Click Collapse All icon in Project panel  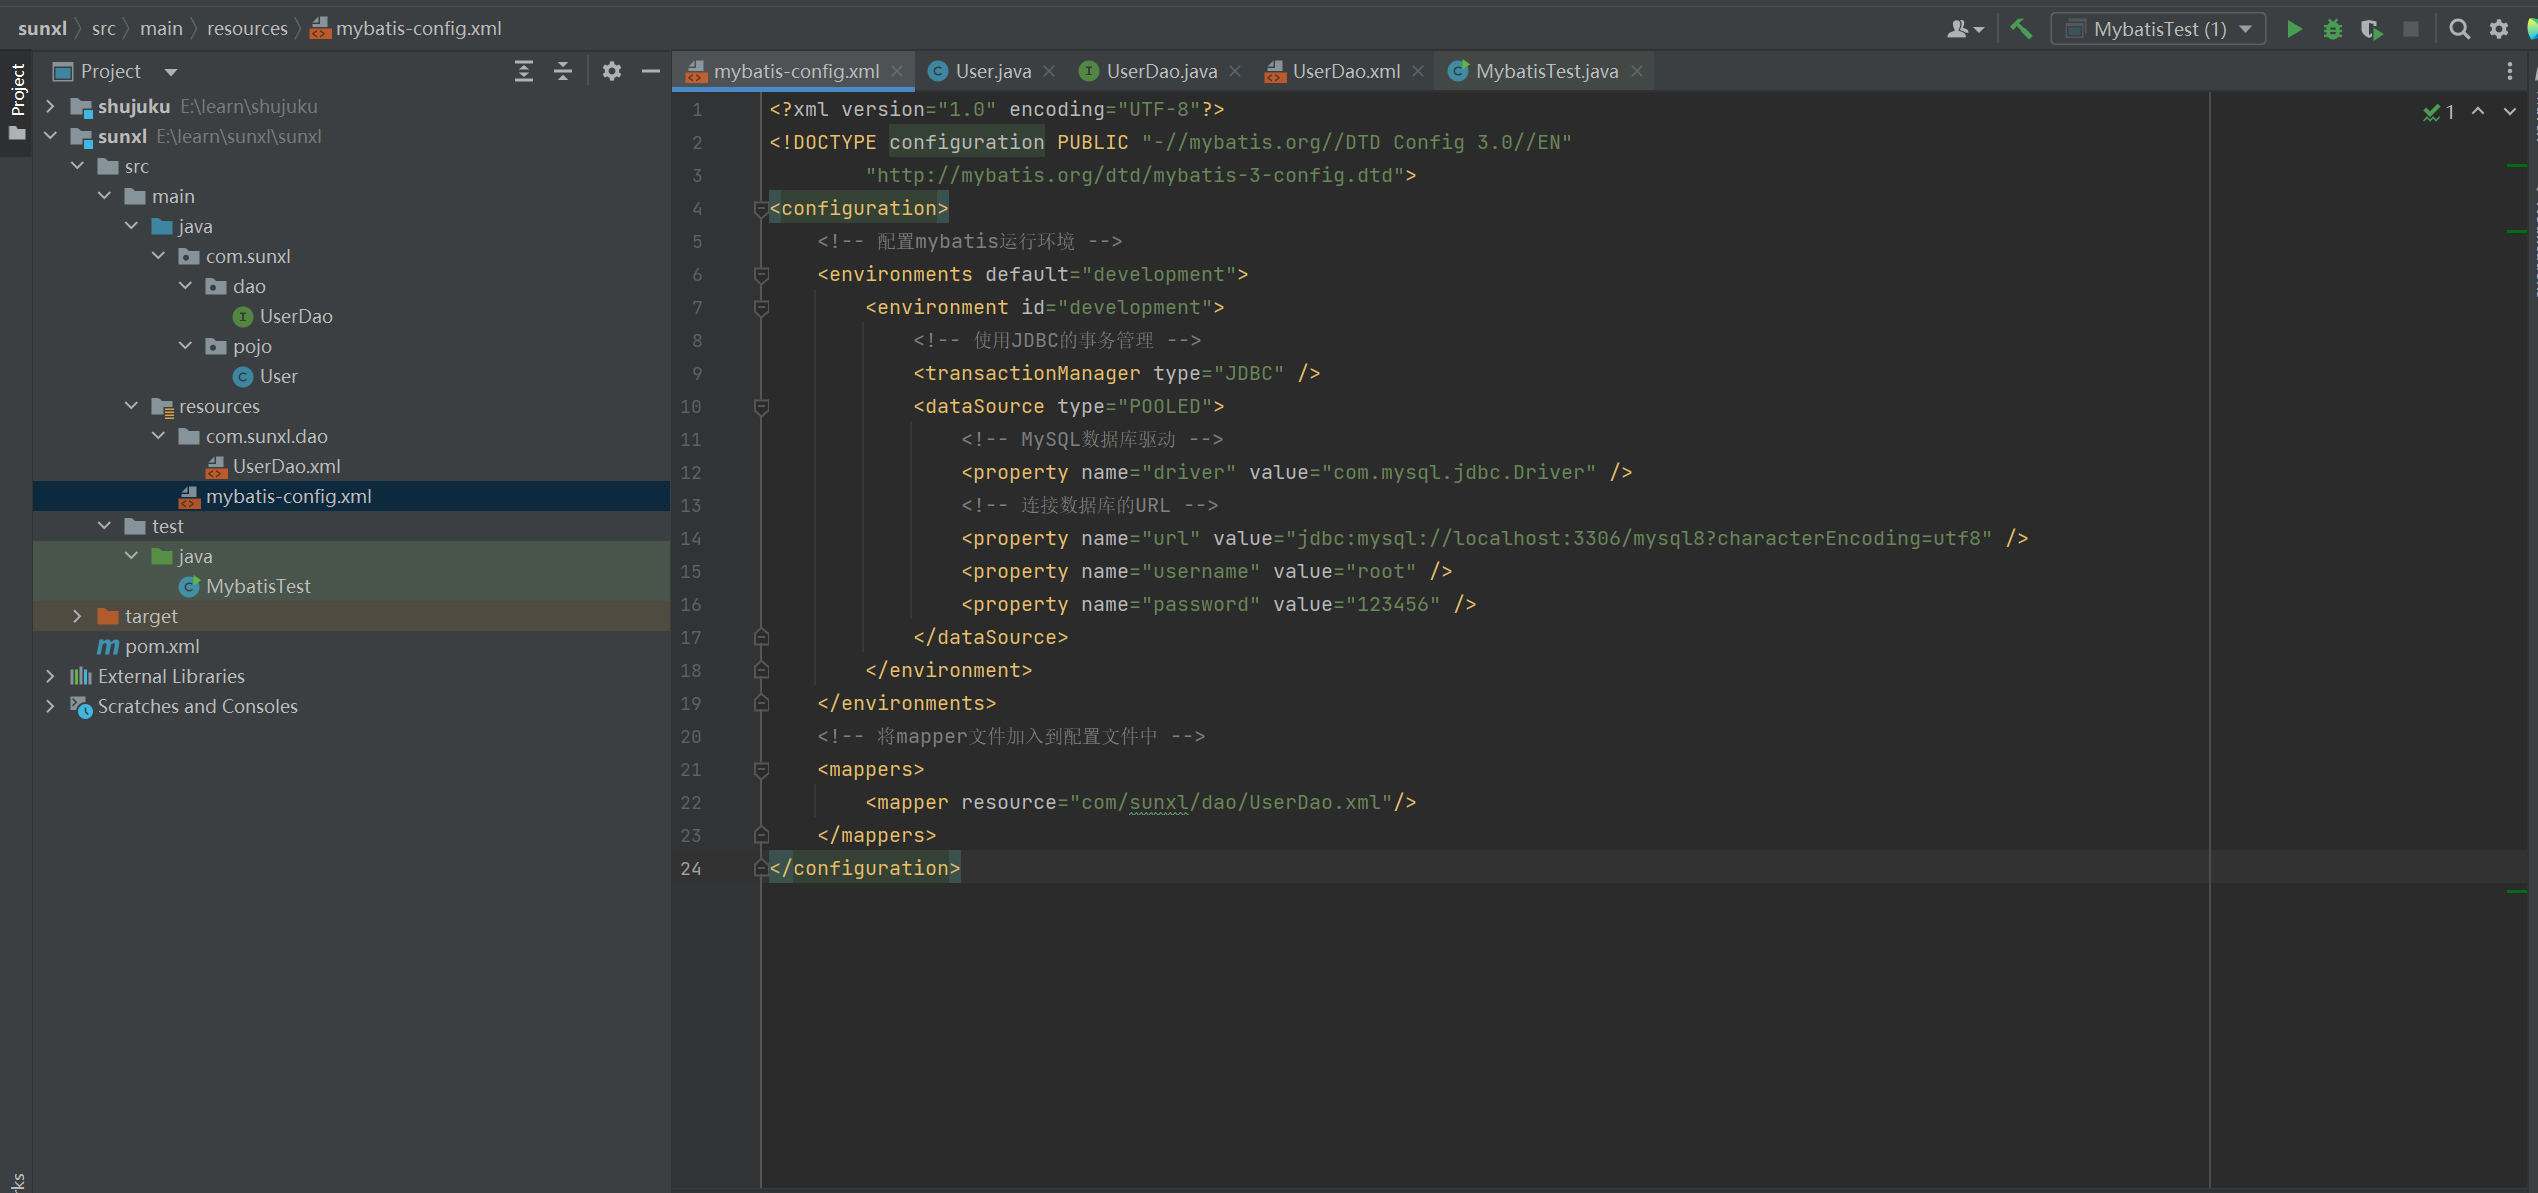pos(563,71)
